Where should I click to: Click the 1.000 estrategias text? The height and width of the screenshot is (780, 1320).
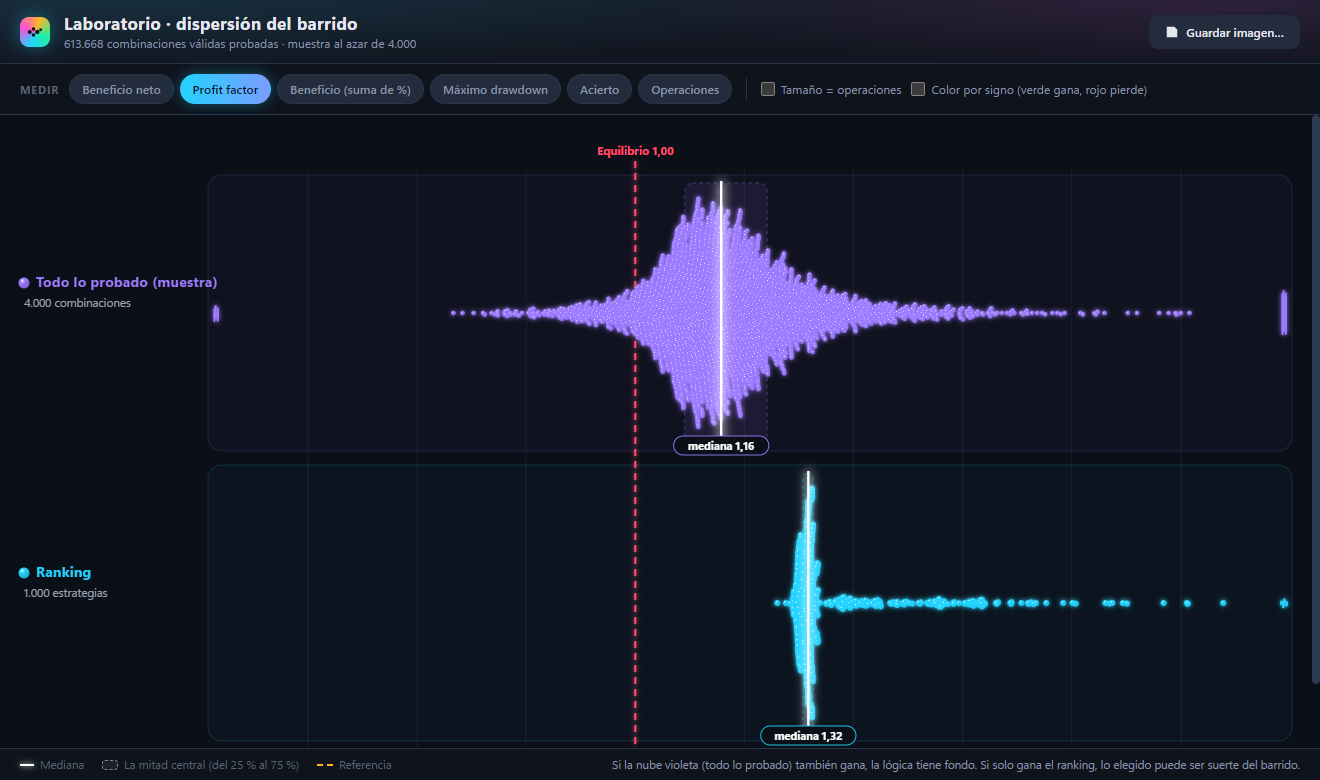point(66,593)
